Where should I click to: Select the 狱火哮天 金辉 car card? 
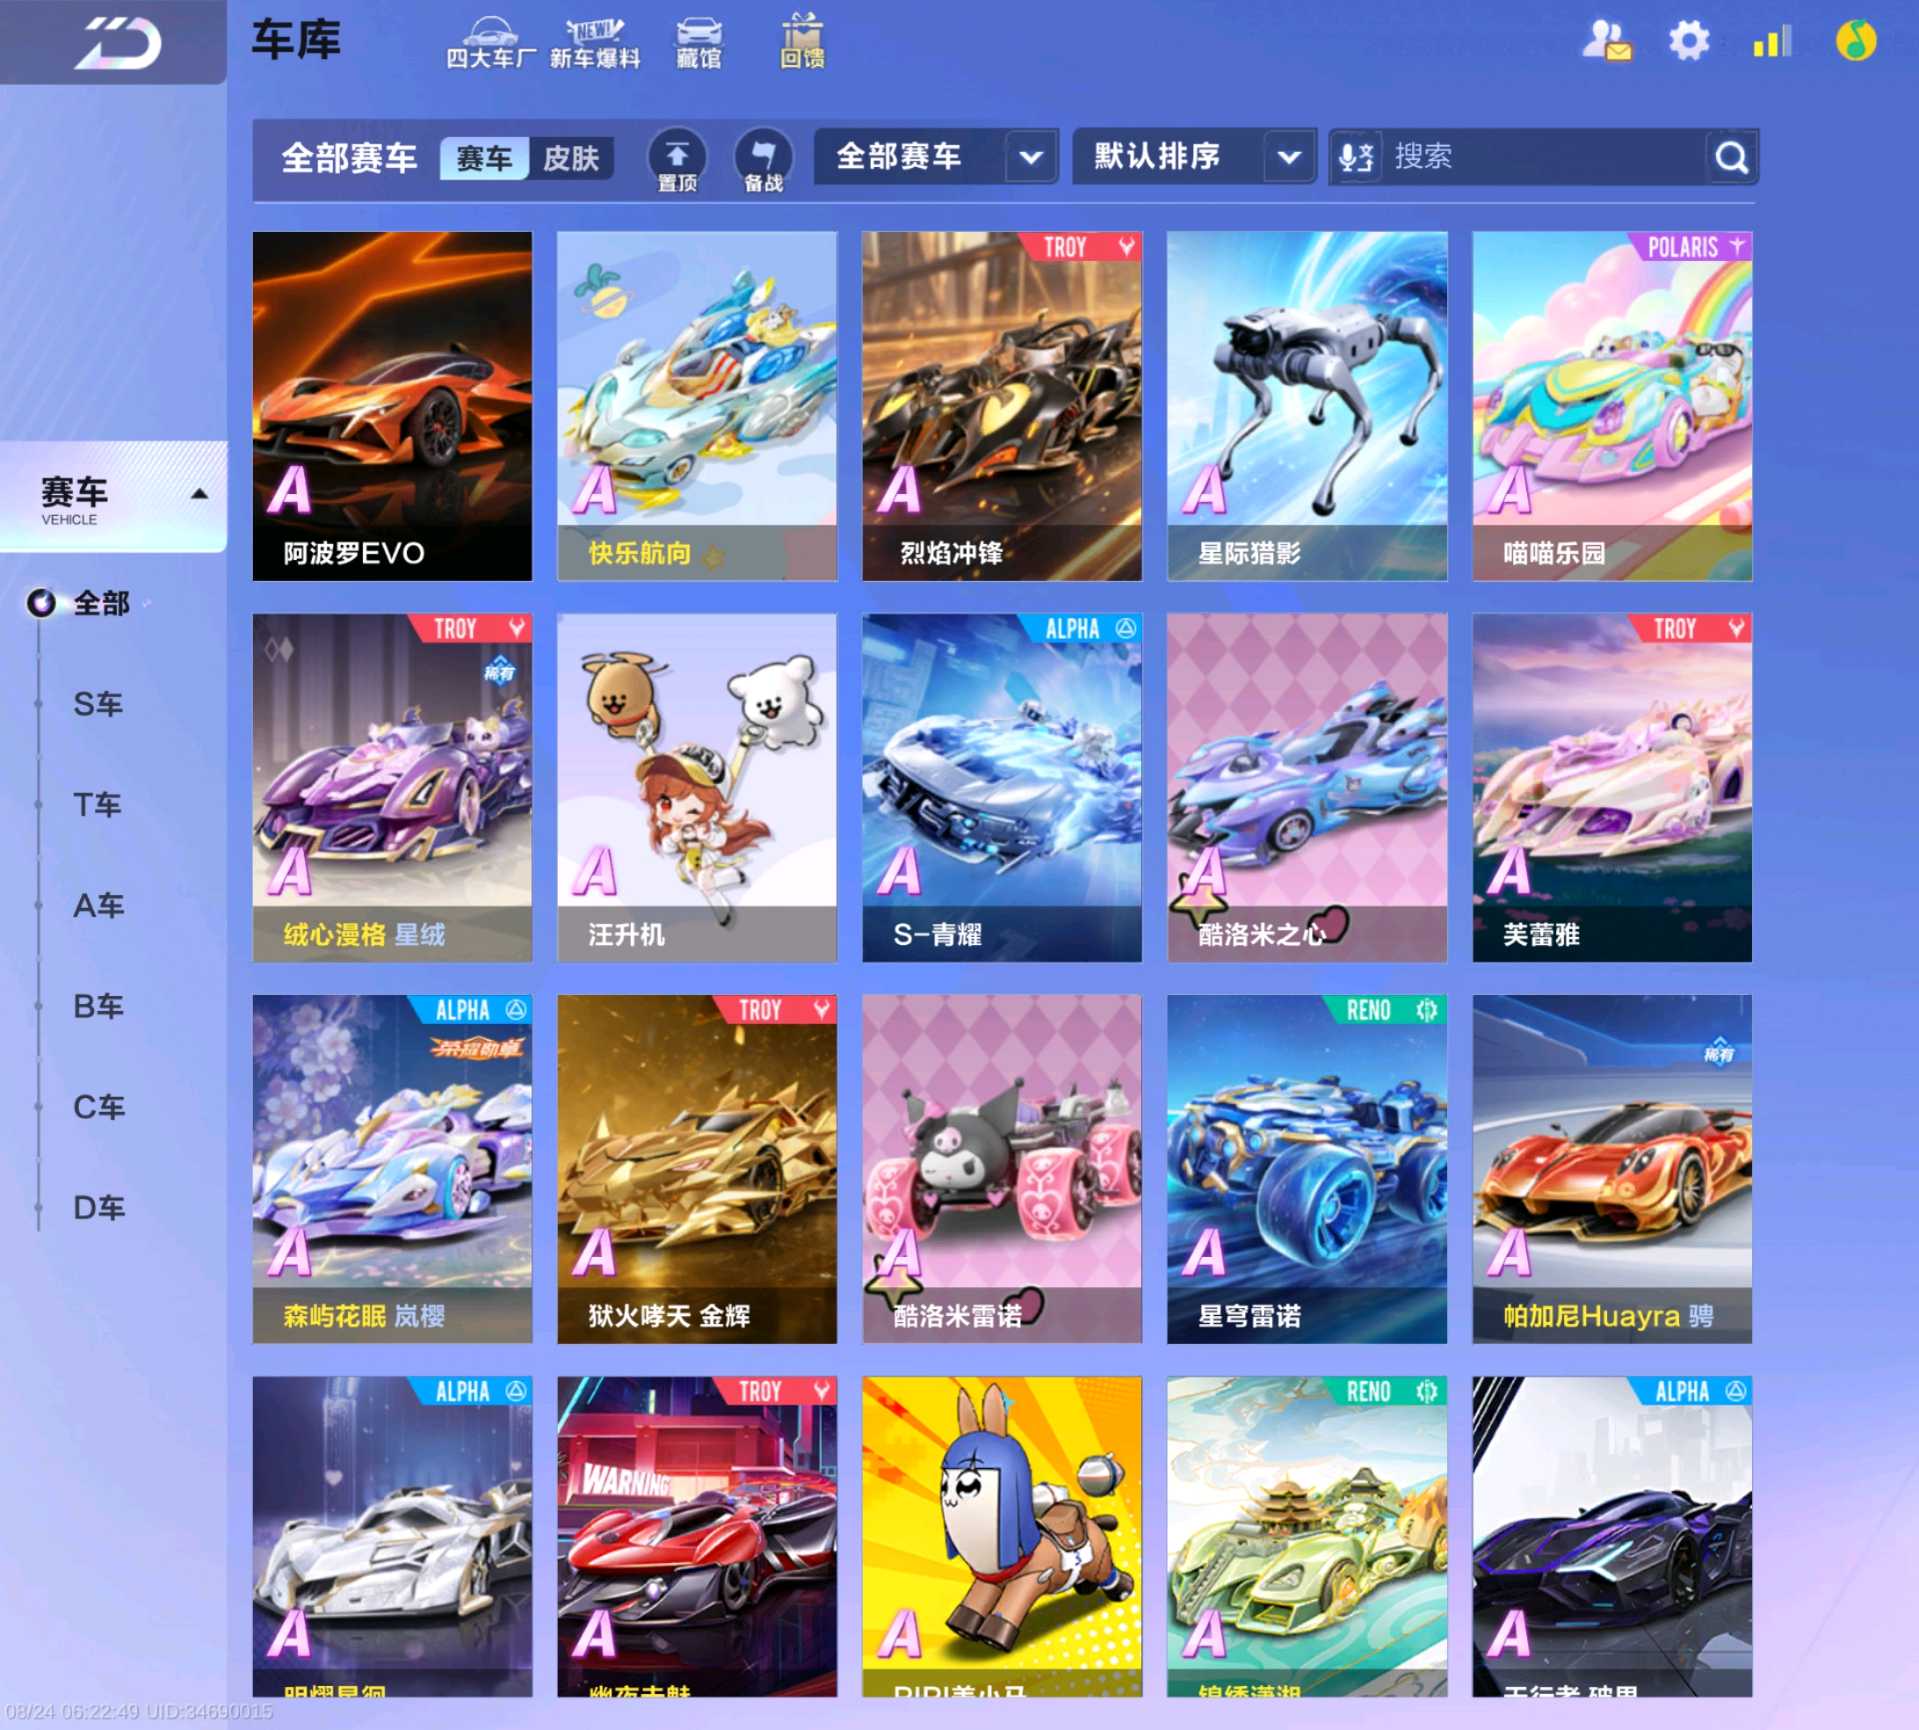click(697, 1169)
